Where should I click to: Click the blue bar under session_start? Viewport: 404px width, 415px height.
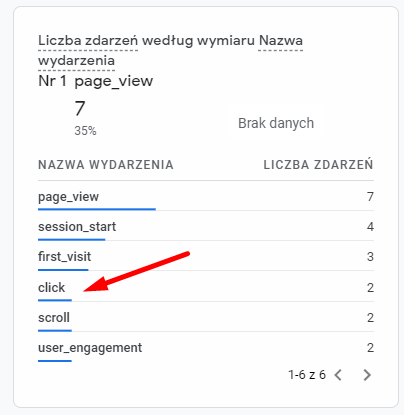click(x=71, y=239)
